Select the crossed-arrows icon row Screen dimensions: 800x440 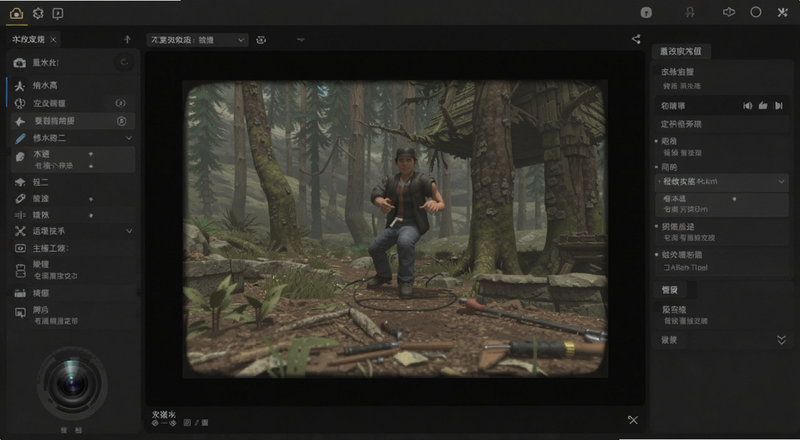coord(73,231)
